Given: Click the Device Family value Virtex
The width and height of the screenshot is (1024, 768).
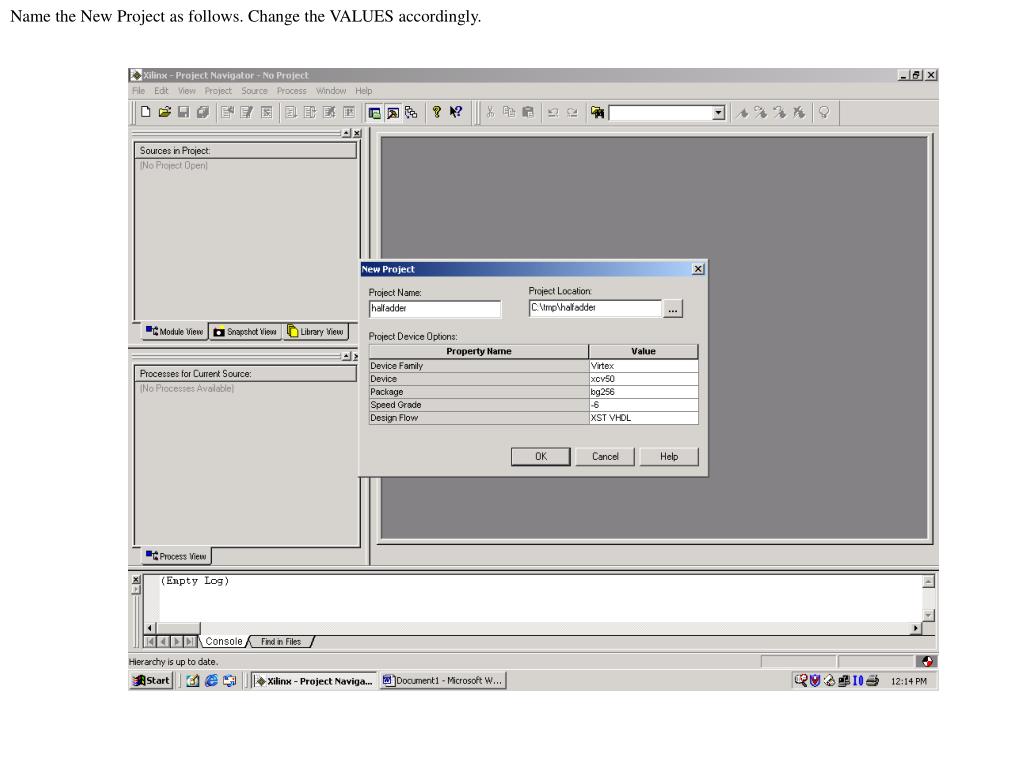Looking at the screenshot, I should pos(643,366).
